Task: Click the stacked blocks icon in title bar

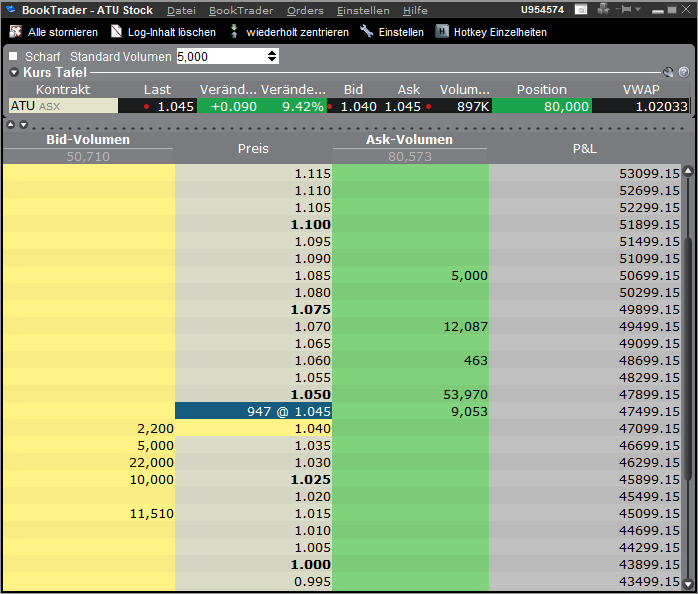Action: (x=603, y=9)
